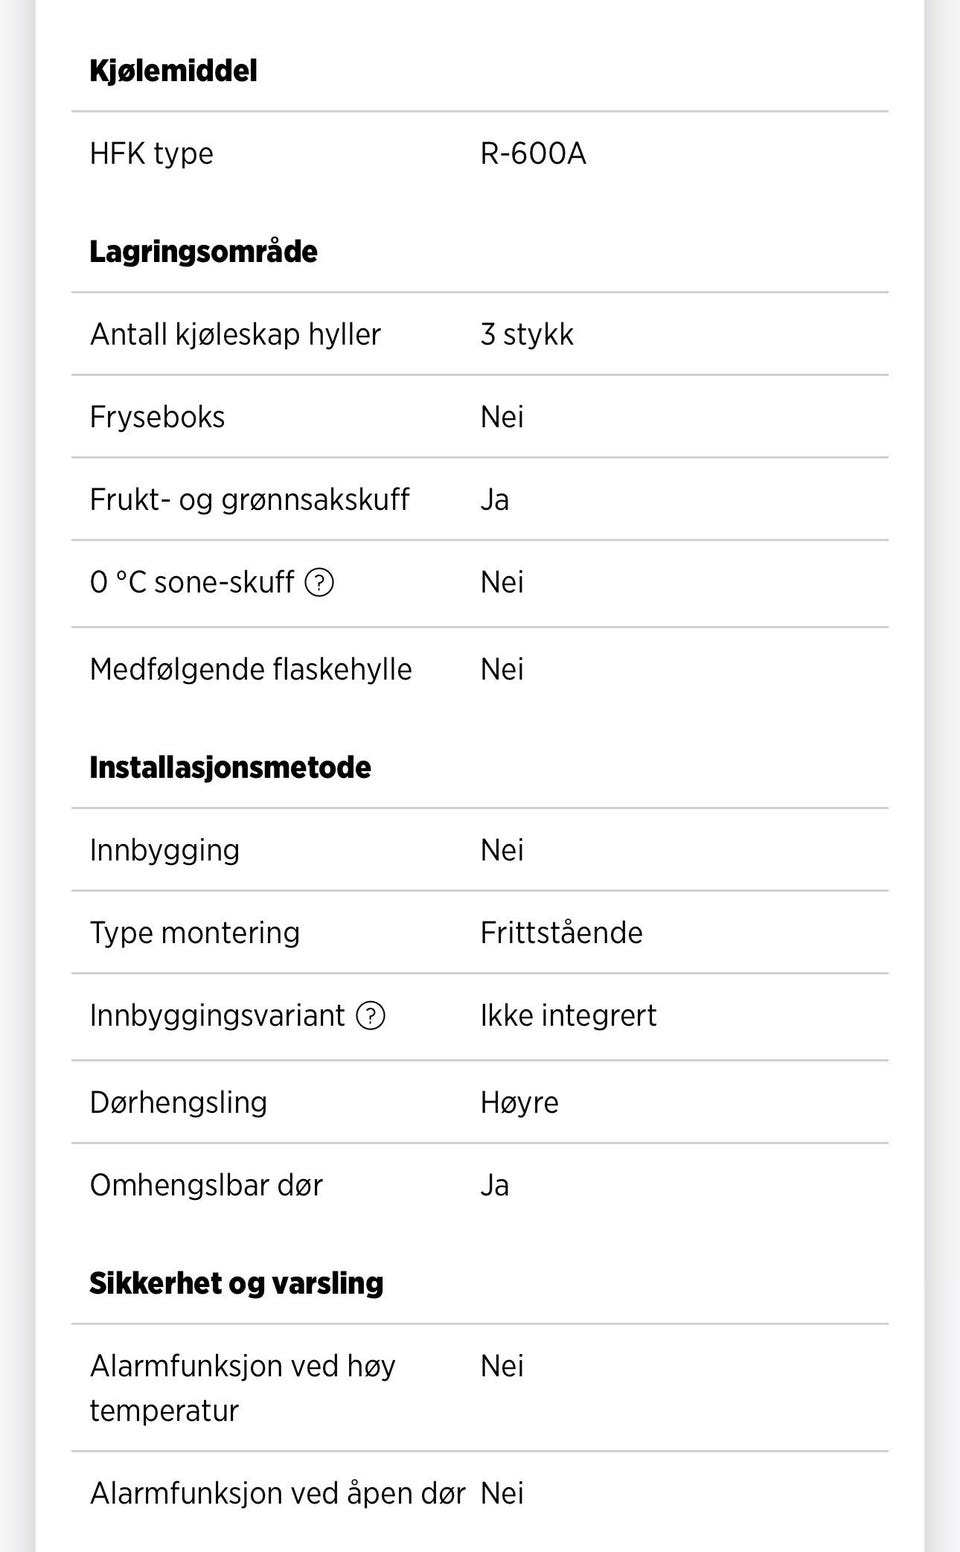Image resolution: width=960 pixels, height=1552 pixels.
Task: Select the Medfølgende flaskehylle label
Action: pos(250,670)
